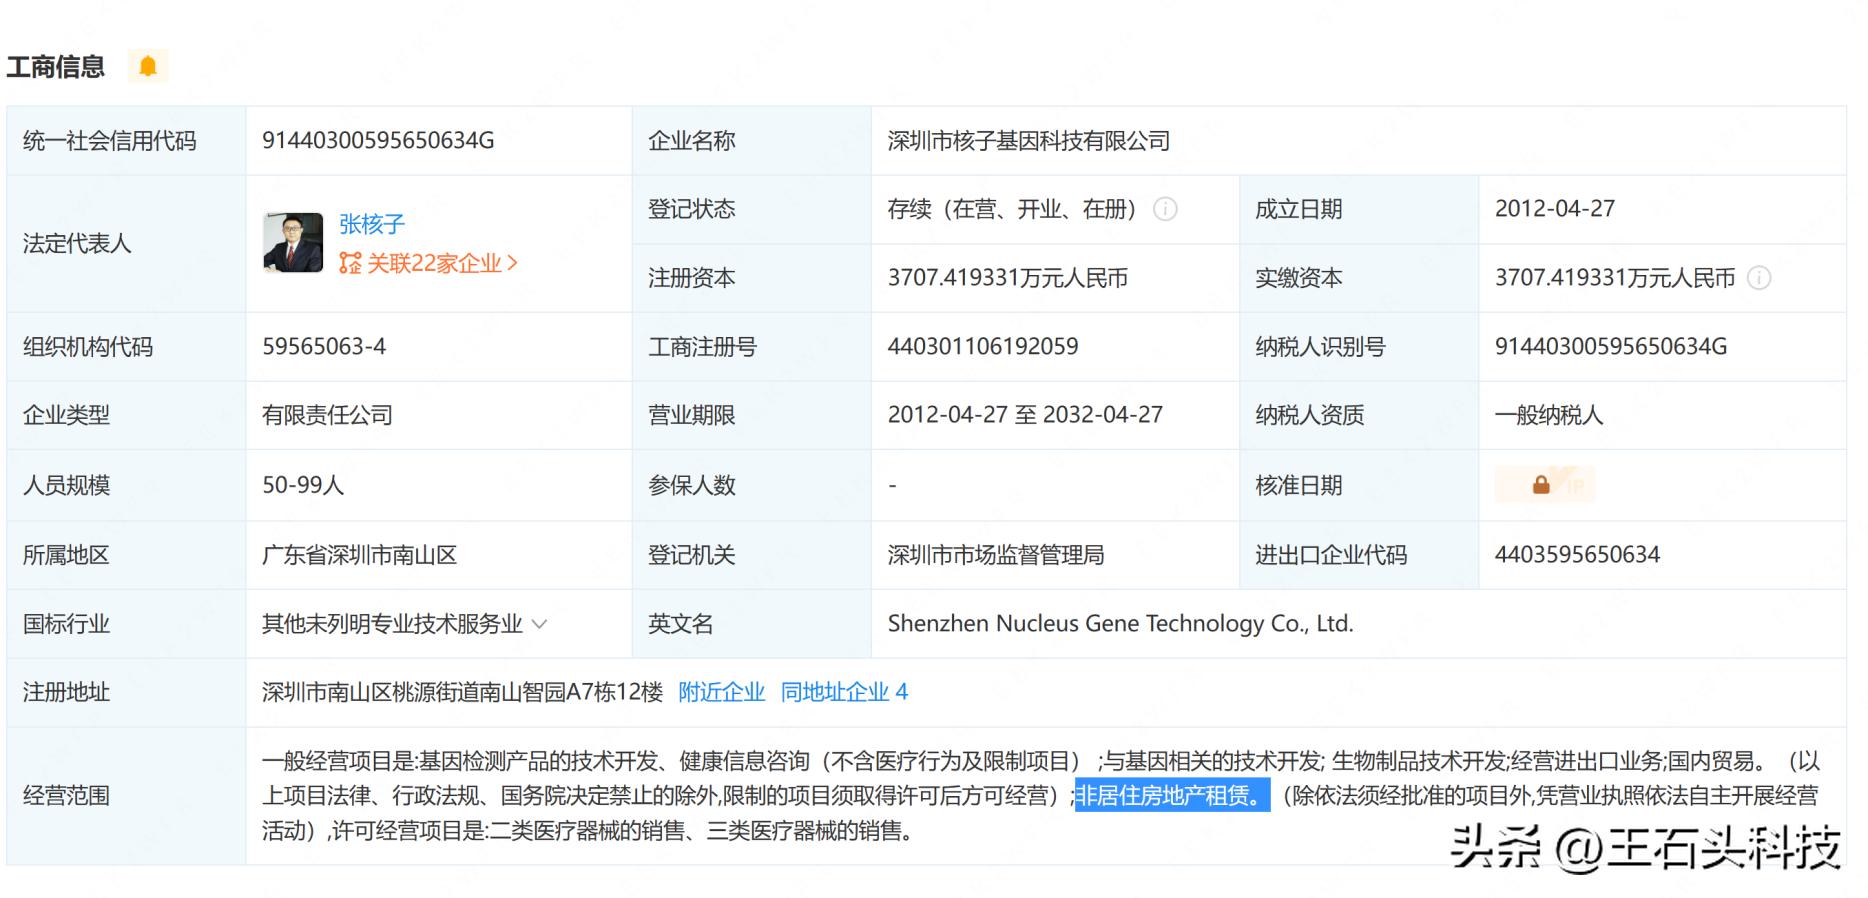The image size is (1868, 898).
Task: Click the 工商信息 section heading
Action: tap(56, 67)
